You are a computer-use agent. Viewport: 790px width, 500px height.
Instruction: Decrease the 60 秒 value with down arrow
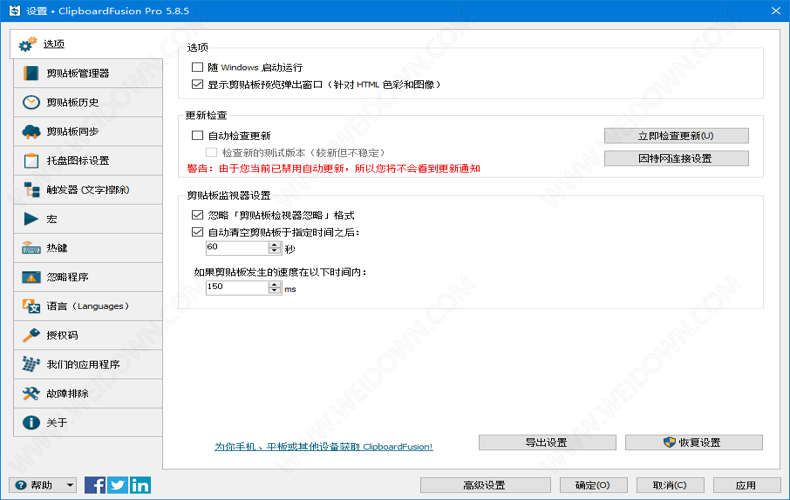pos(275,251)
